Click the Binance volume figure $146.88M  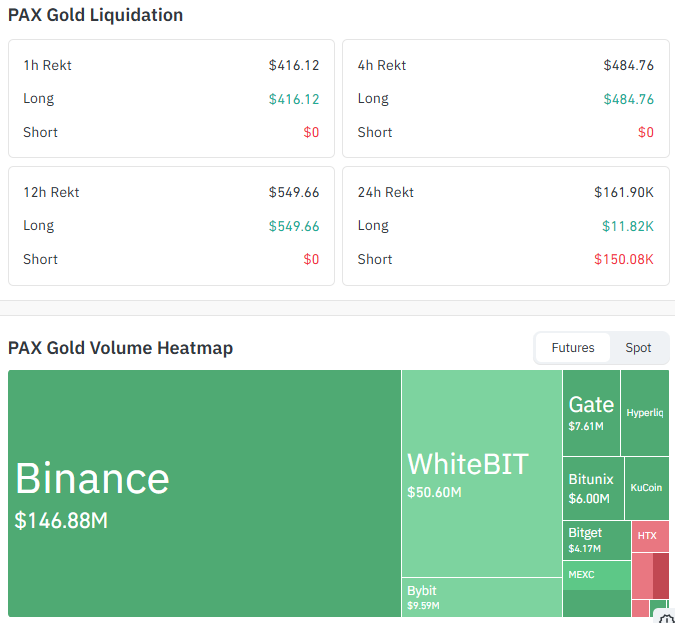pos(61,521)
